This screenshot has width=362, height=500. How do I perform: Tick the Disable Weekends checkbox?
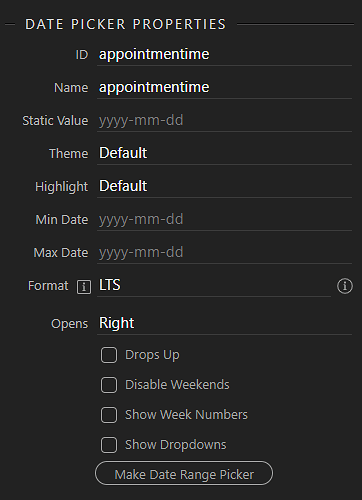tap(109, 385)
